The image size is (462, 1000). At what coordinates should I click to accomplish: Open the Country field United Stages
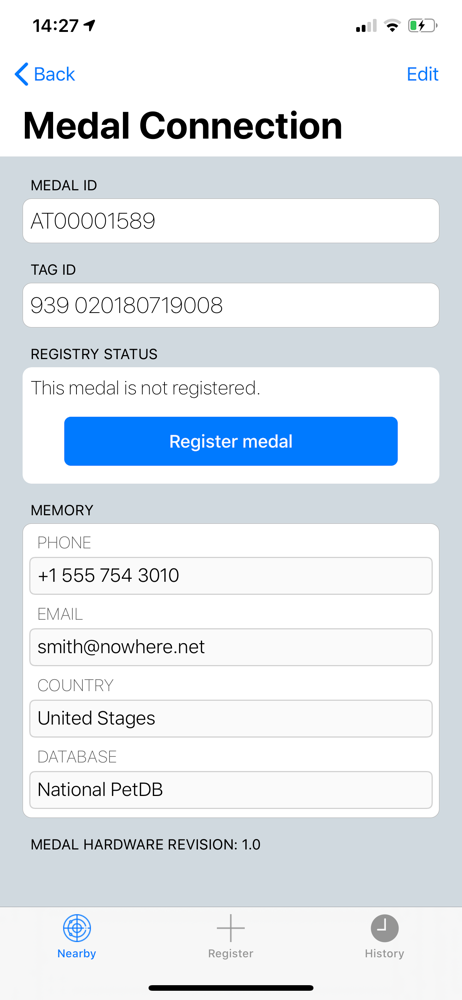[x=231, y=719]
